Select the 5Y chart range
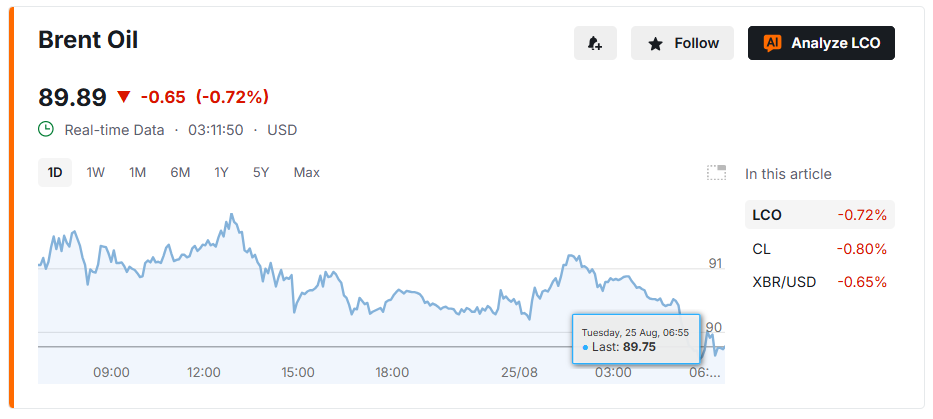The image size is (933, 419). coord(261,173)
